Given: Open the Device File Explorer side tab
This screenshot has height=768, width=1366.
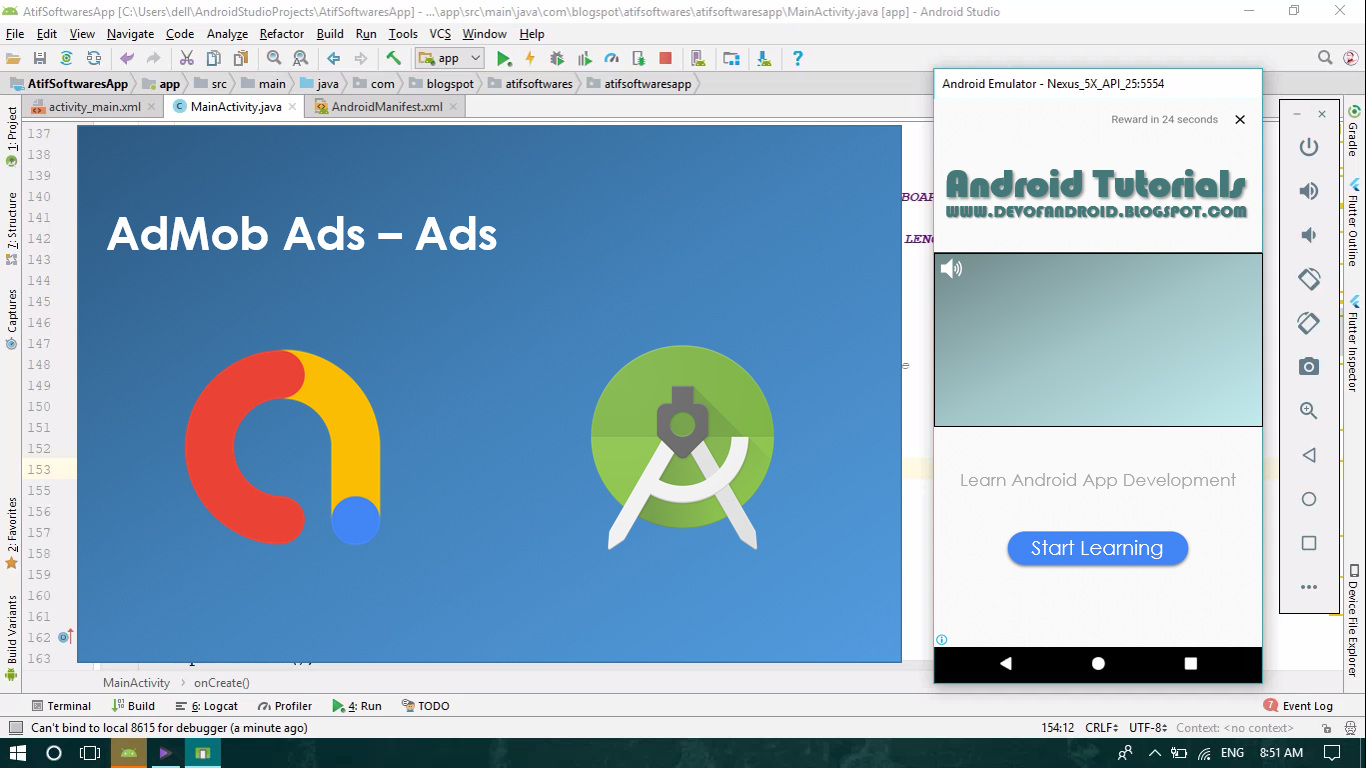Looking at the screenshot, I should (1353, 621).
